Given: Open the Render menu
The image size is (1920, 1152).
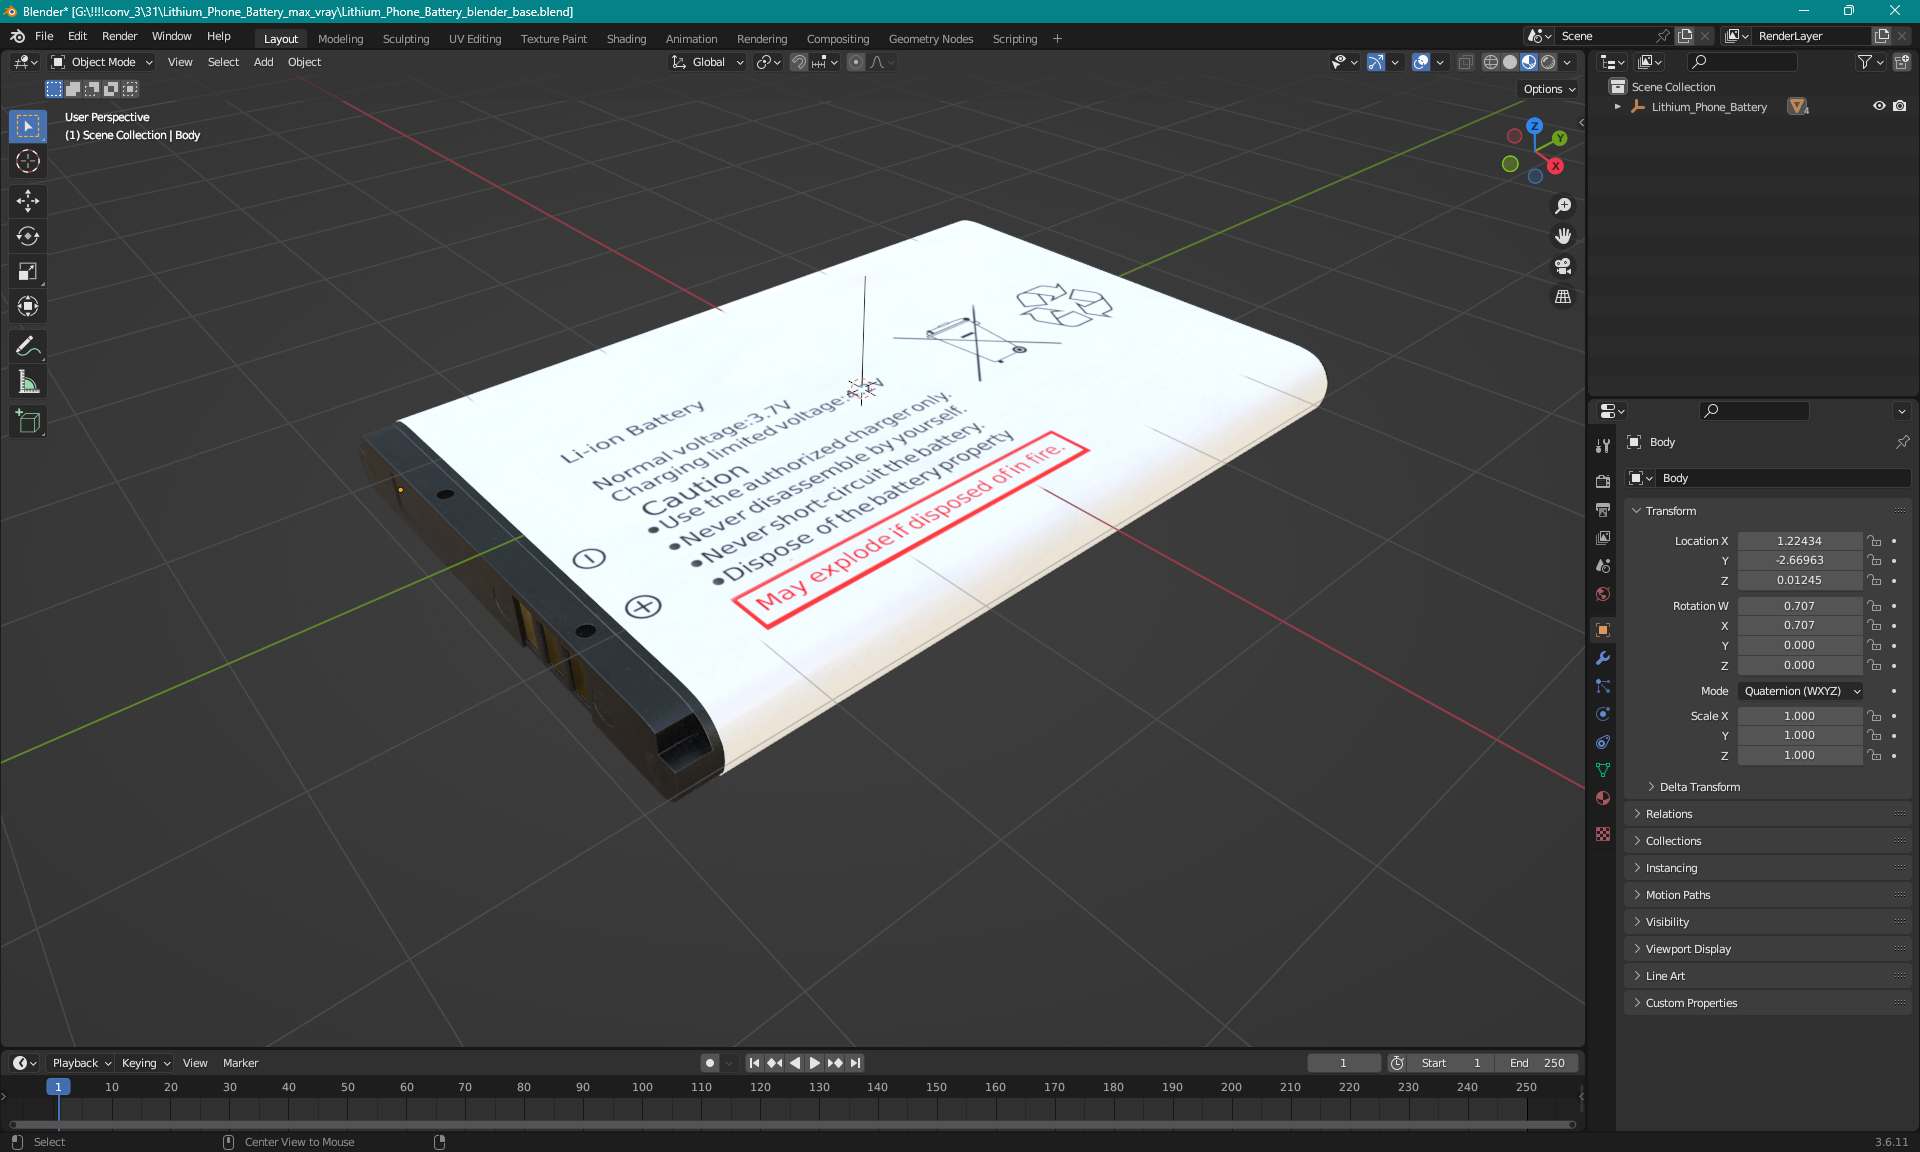Looking at the screenshot, I should pos(119,36).
